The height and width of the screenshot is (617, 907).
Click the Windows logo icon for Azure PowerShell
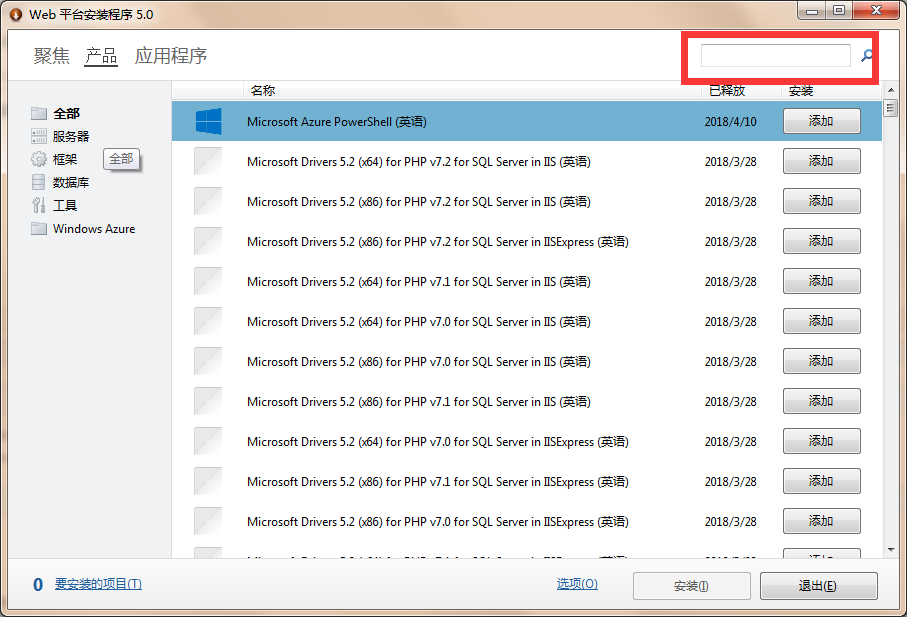point(208,121)
